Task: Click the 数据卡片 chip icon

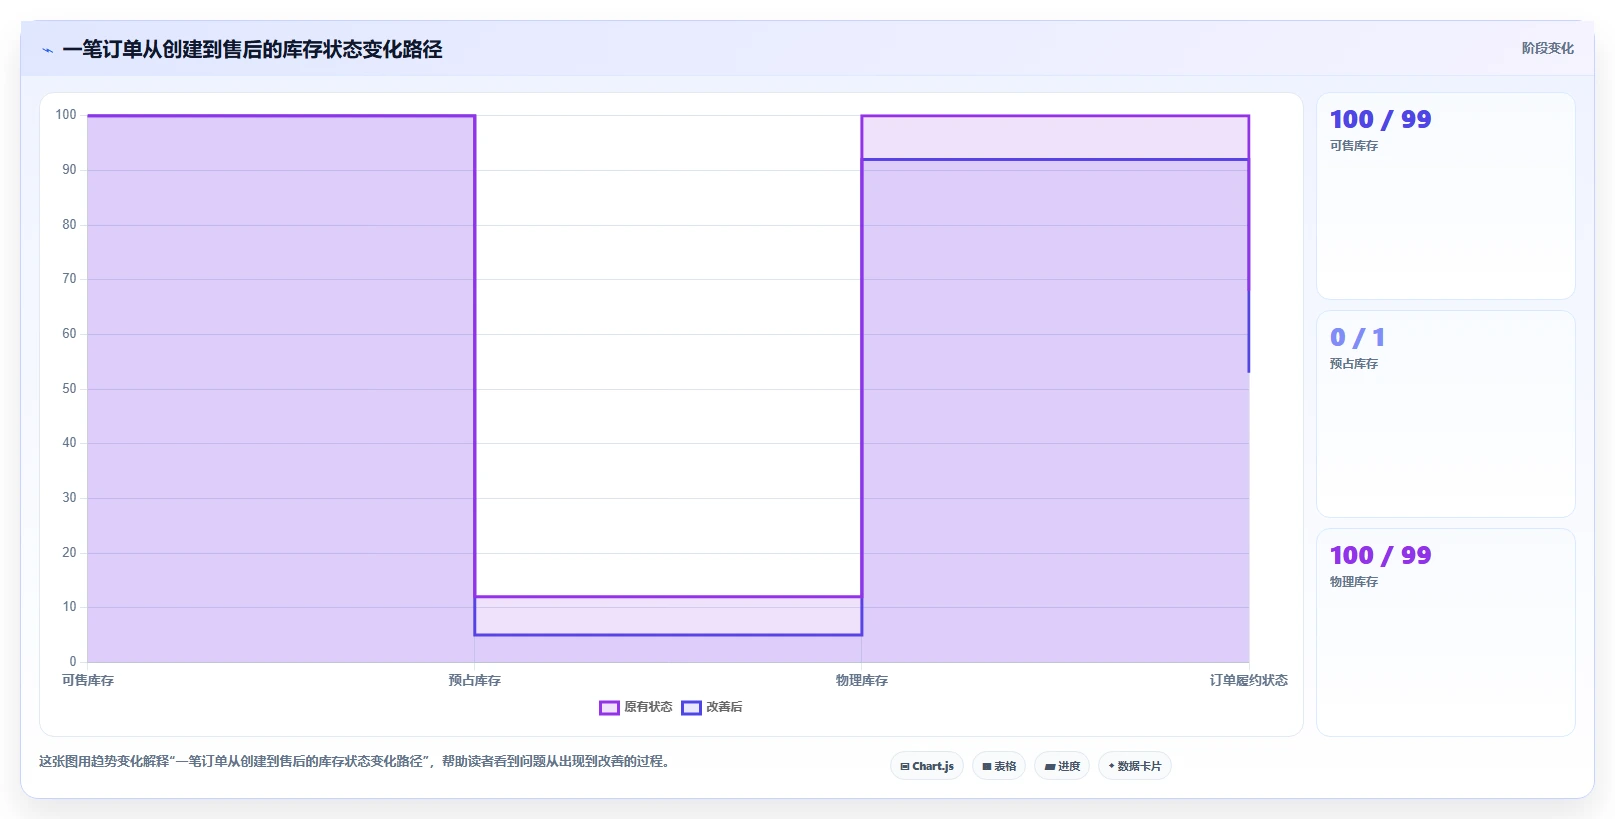Action: click(1111, 766)
